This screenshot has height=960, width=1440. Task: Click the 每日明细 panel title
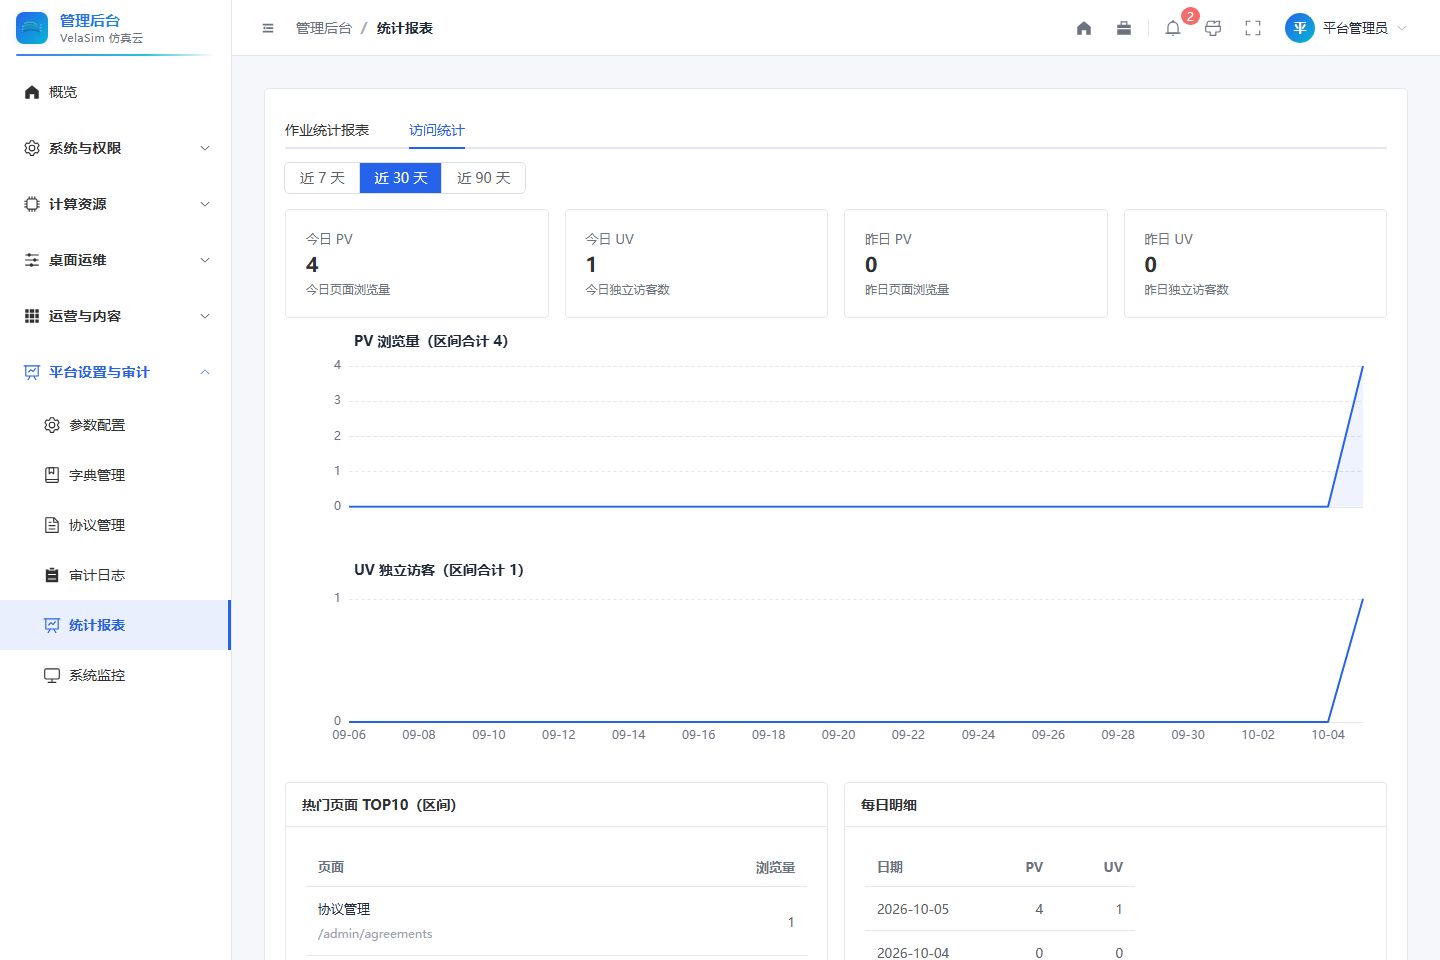pyautogui.click(x=889, y=805)
